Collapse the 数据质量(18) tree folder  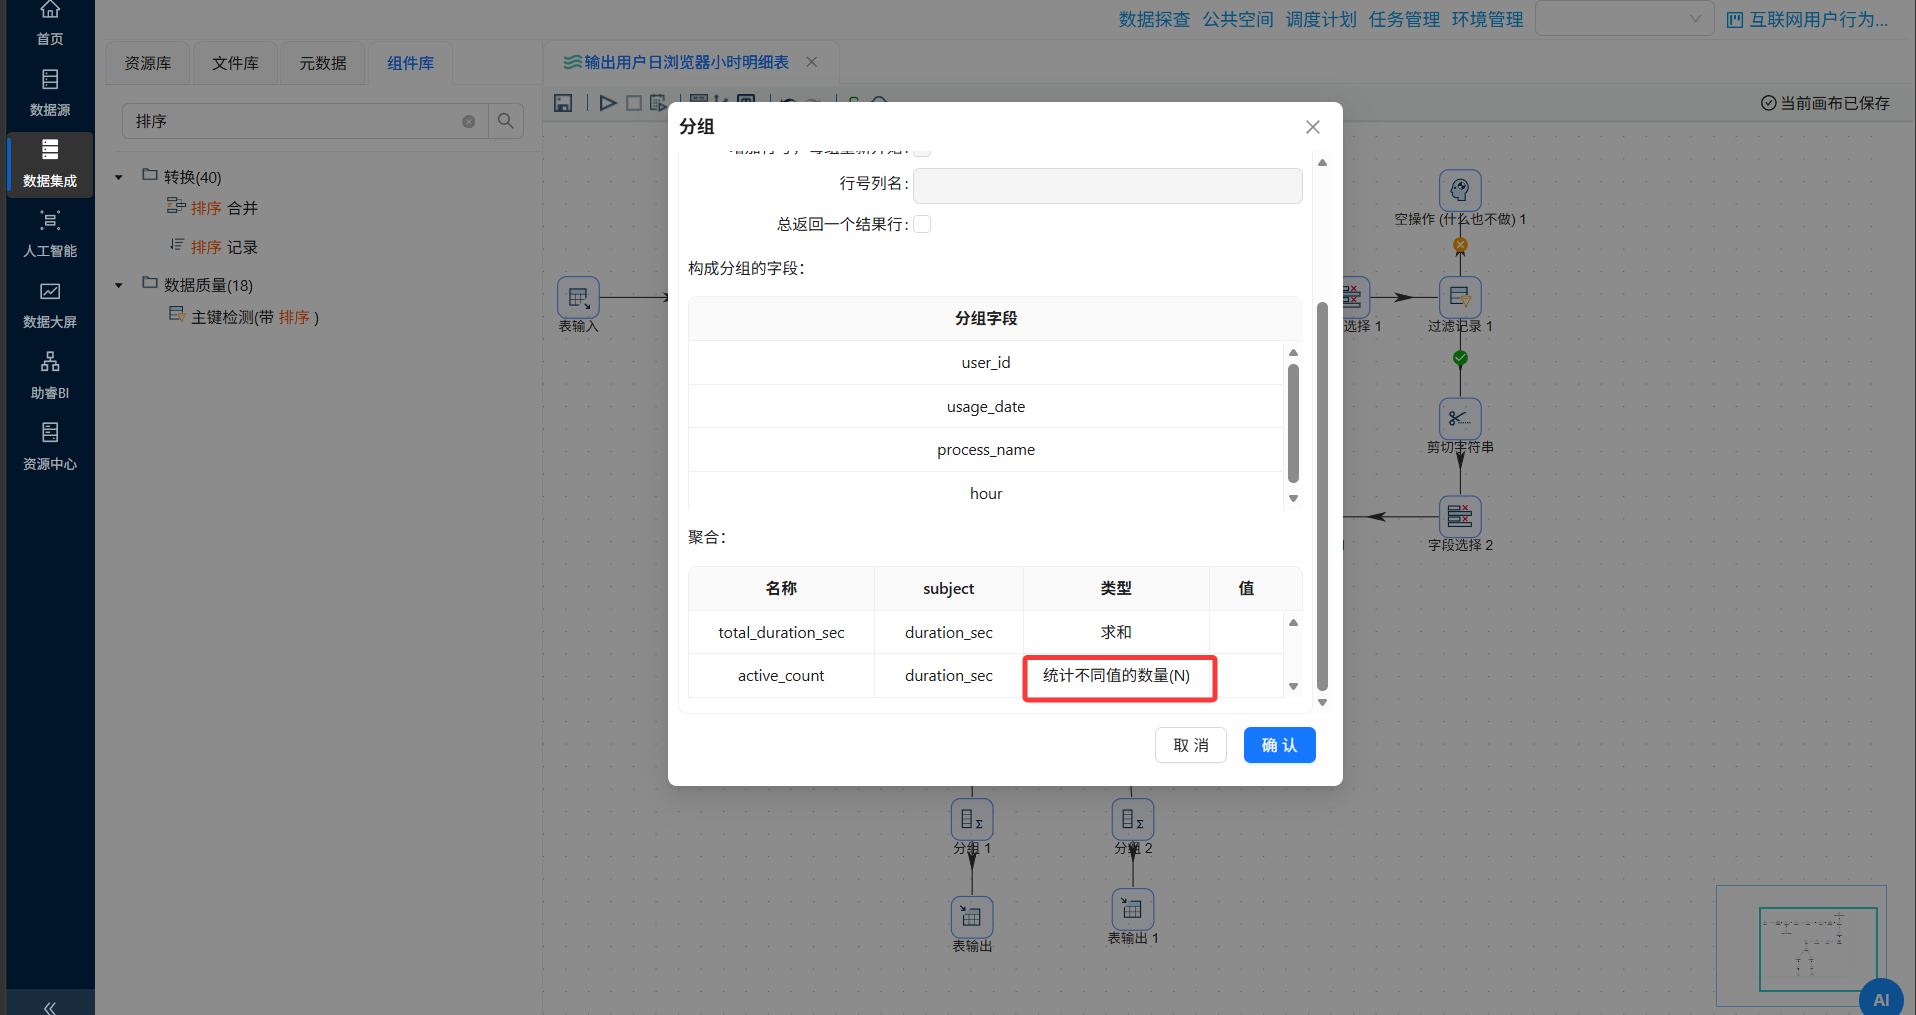[x=118, y=285]
